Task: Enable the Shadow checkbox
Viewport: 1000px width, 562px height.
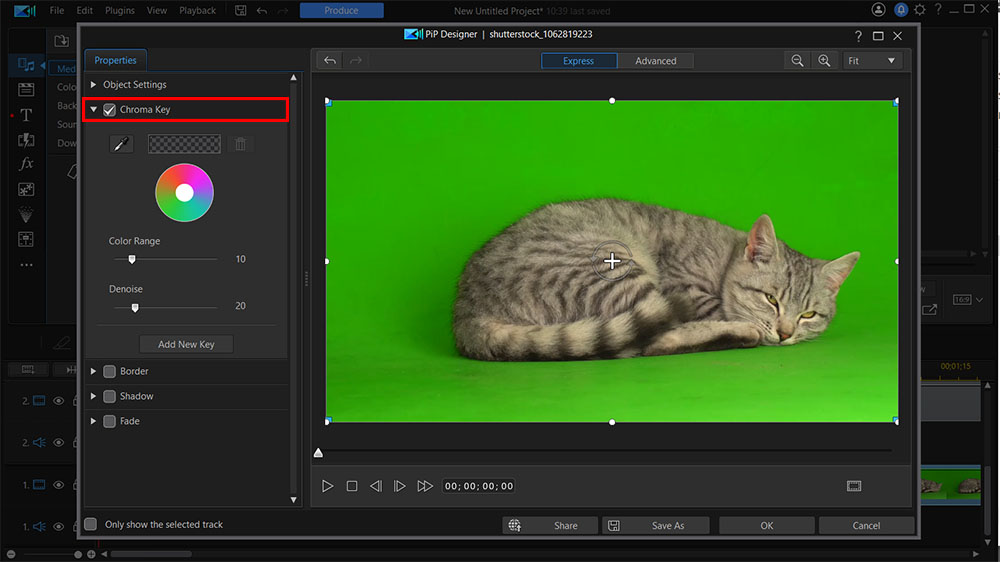Action: tap(110, 396)
